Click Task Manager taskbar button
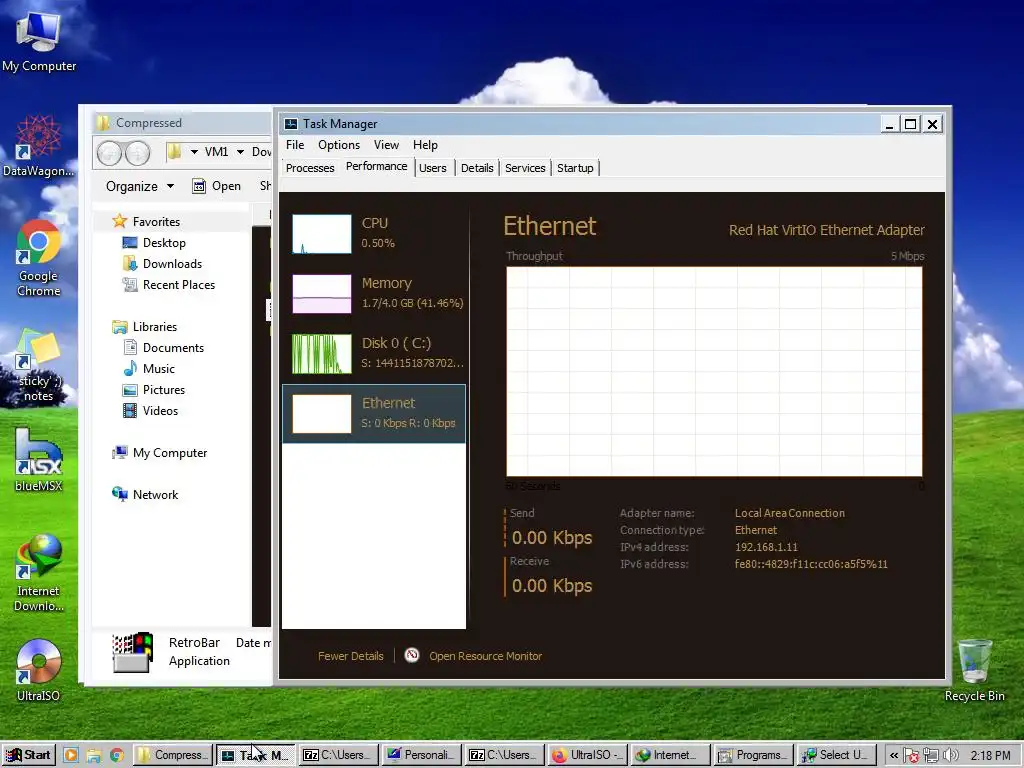Viewport: 1024px width, 768px height. 256,755
